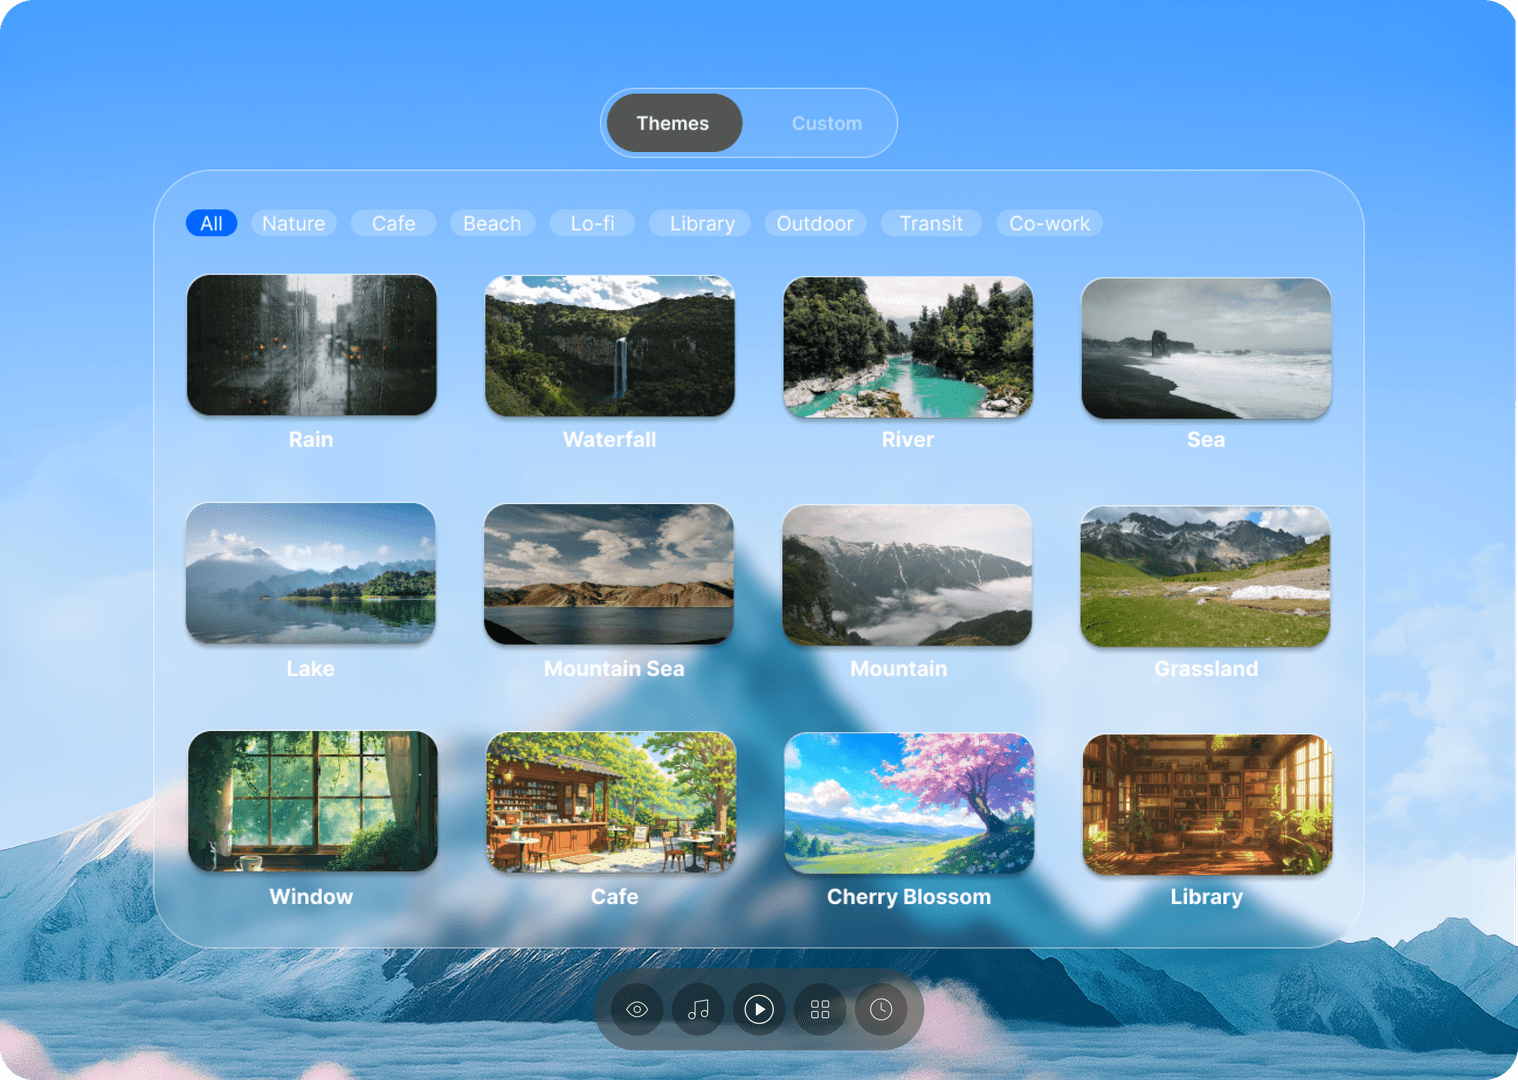
Task: Open the grid layout icon in the toolbar
Action: (820, 1010)
